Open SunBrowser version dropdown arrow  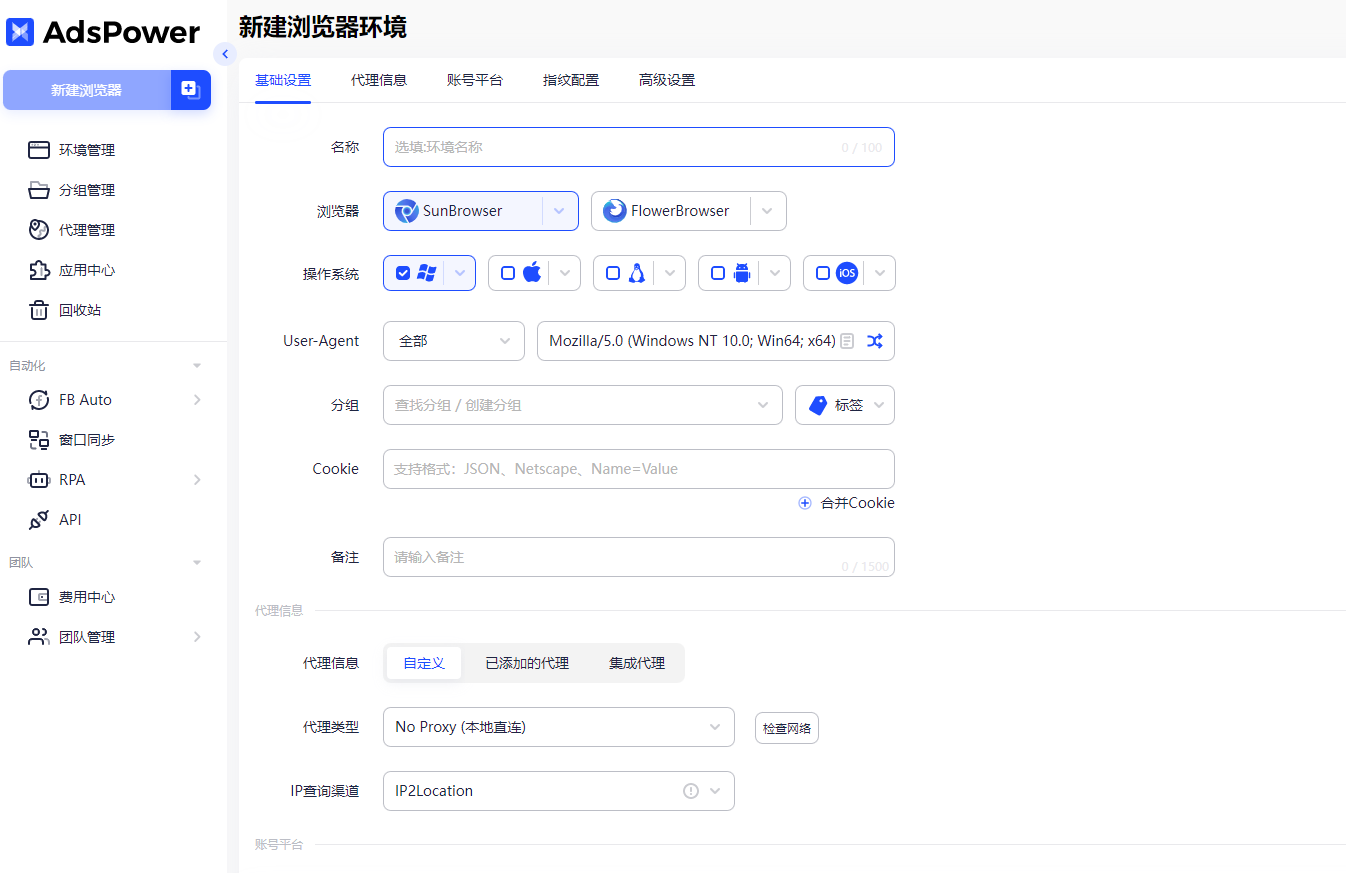point(560,211)
